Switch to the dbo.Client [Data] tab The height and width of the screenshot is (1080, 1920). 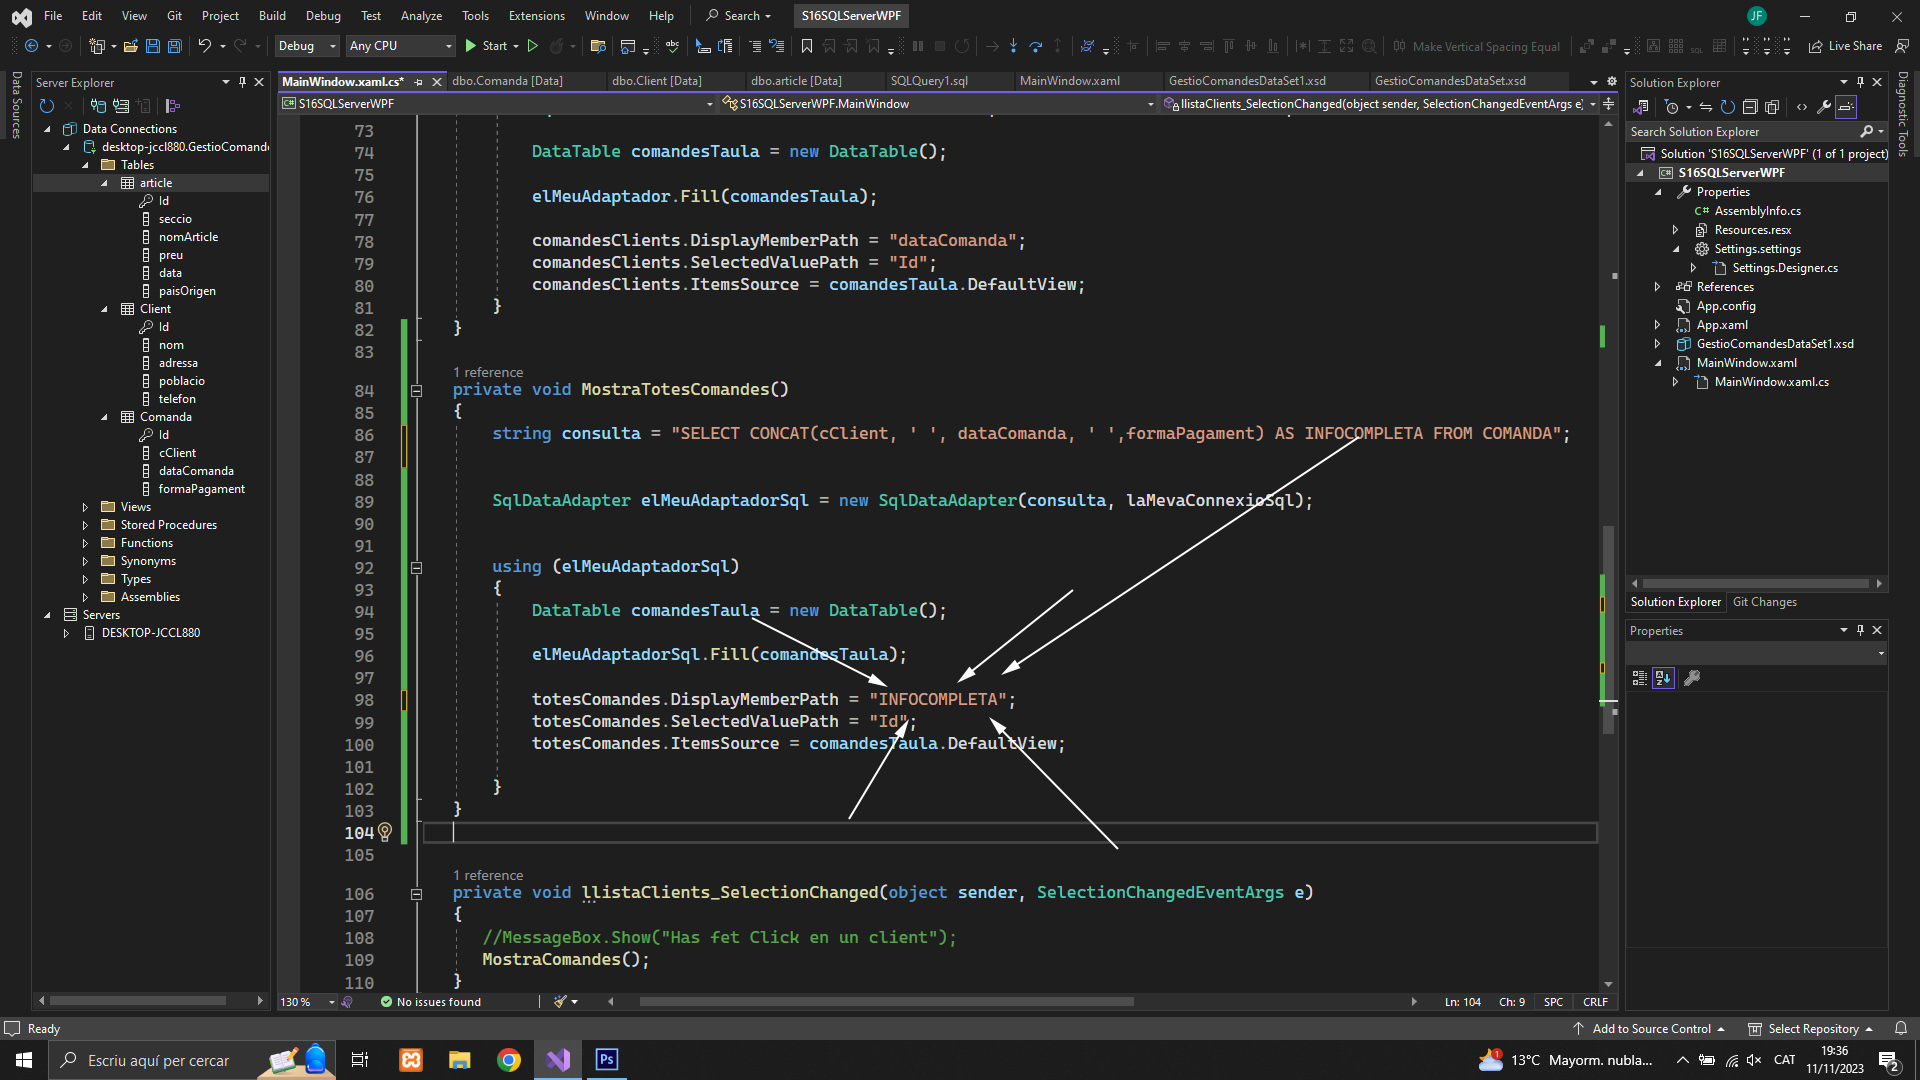click(x=656, y=81)
